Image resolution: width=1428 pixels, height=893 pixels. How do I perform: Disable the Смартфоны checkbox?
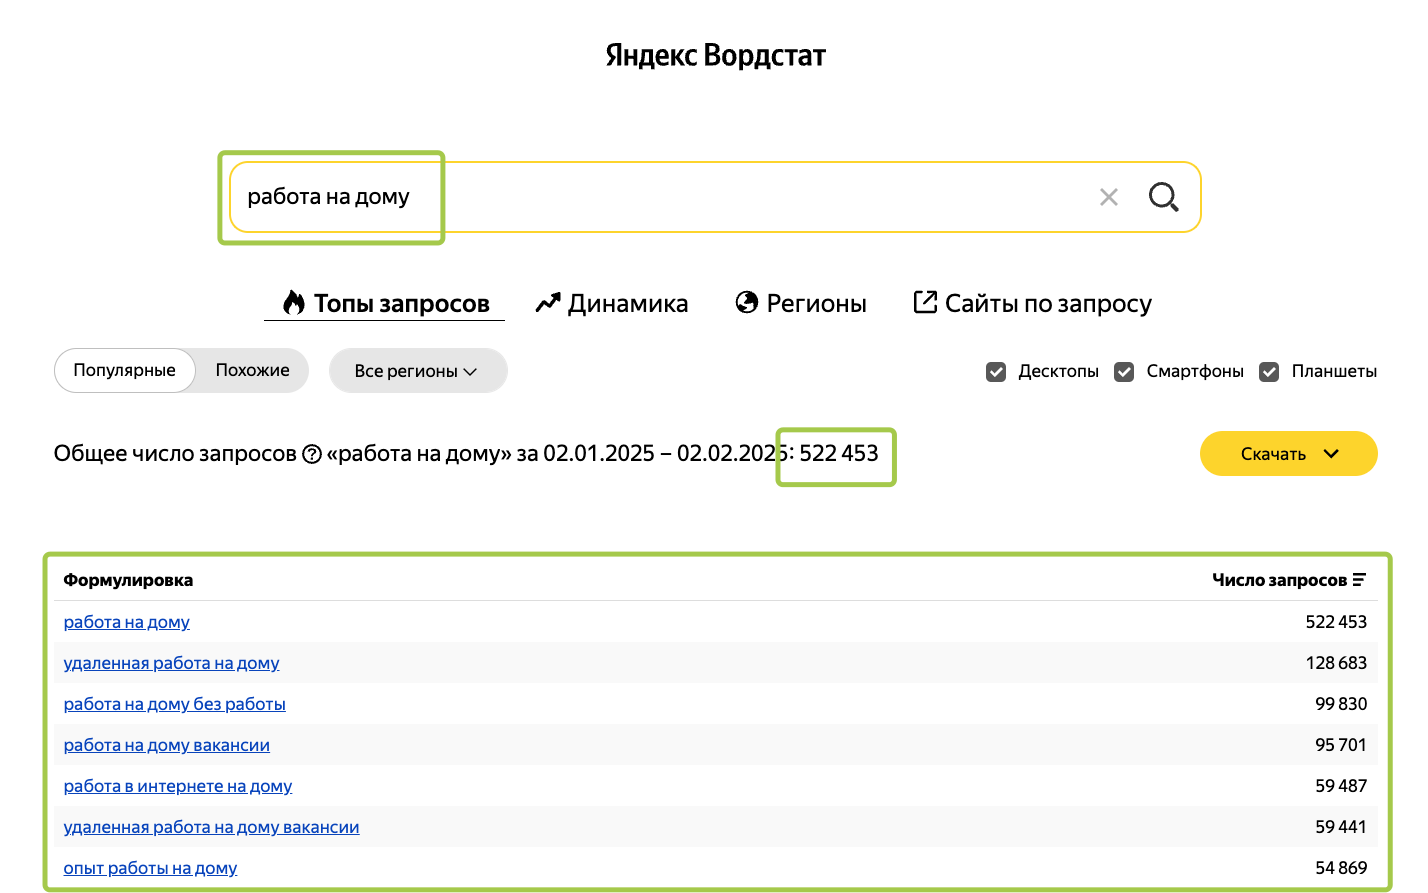1123,371
